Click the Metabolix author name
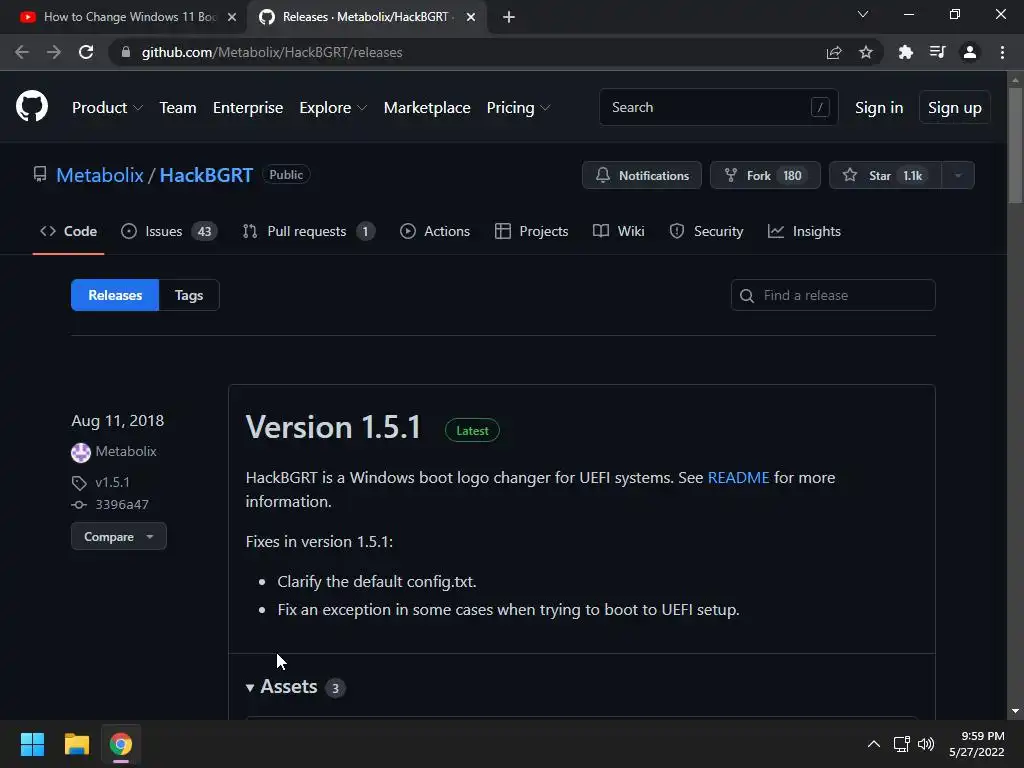The image size is (1024, 768). tap(126, 451)
